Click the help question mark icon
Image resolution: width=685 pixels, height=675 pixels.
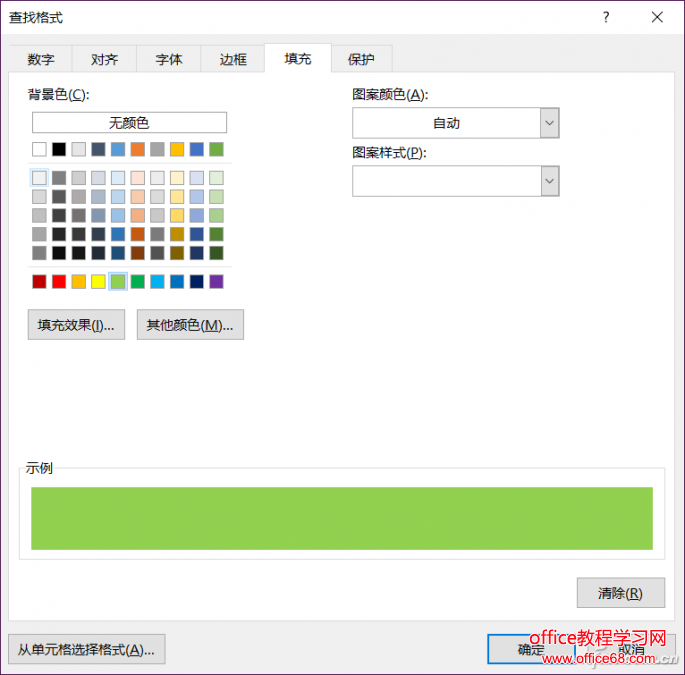coord(606,17)
